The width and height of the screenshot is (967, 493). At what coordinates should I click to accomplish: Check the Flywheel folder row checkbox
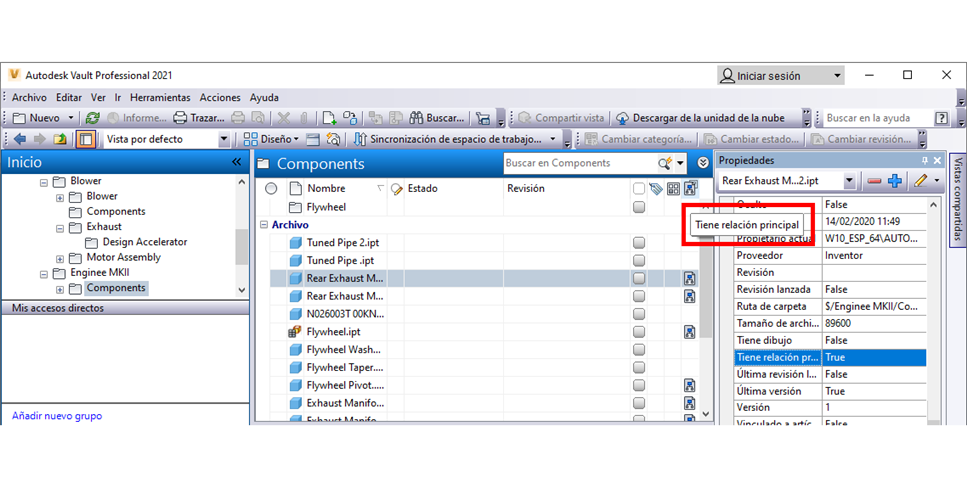pos(639,207)
